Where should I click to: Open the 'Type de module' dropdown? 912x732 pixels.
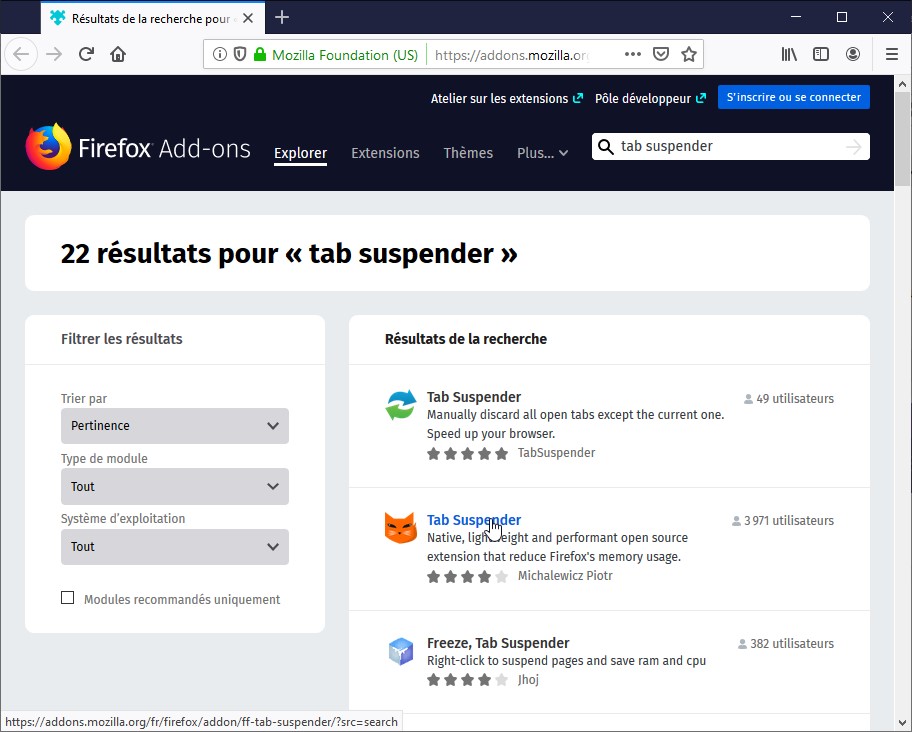174,487
